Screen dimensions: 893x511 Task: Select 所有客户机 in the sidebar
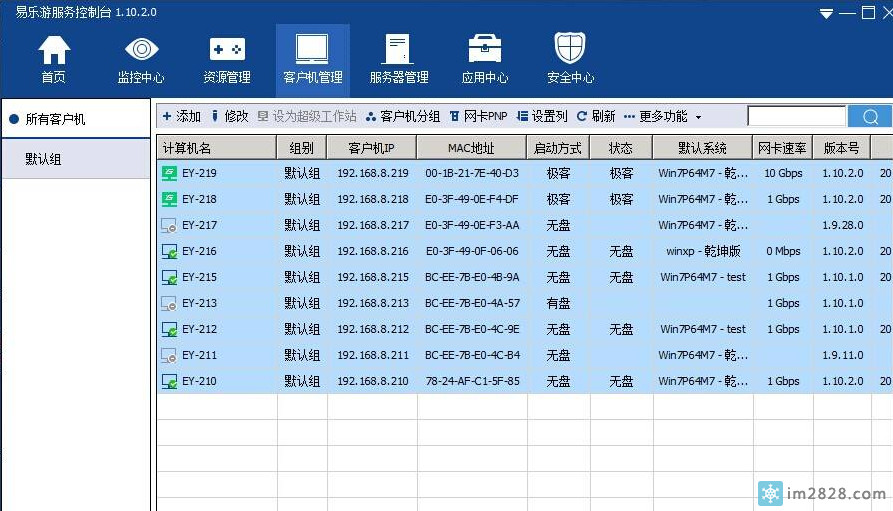tap(55, 119)
